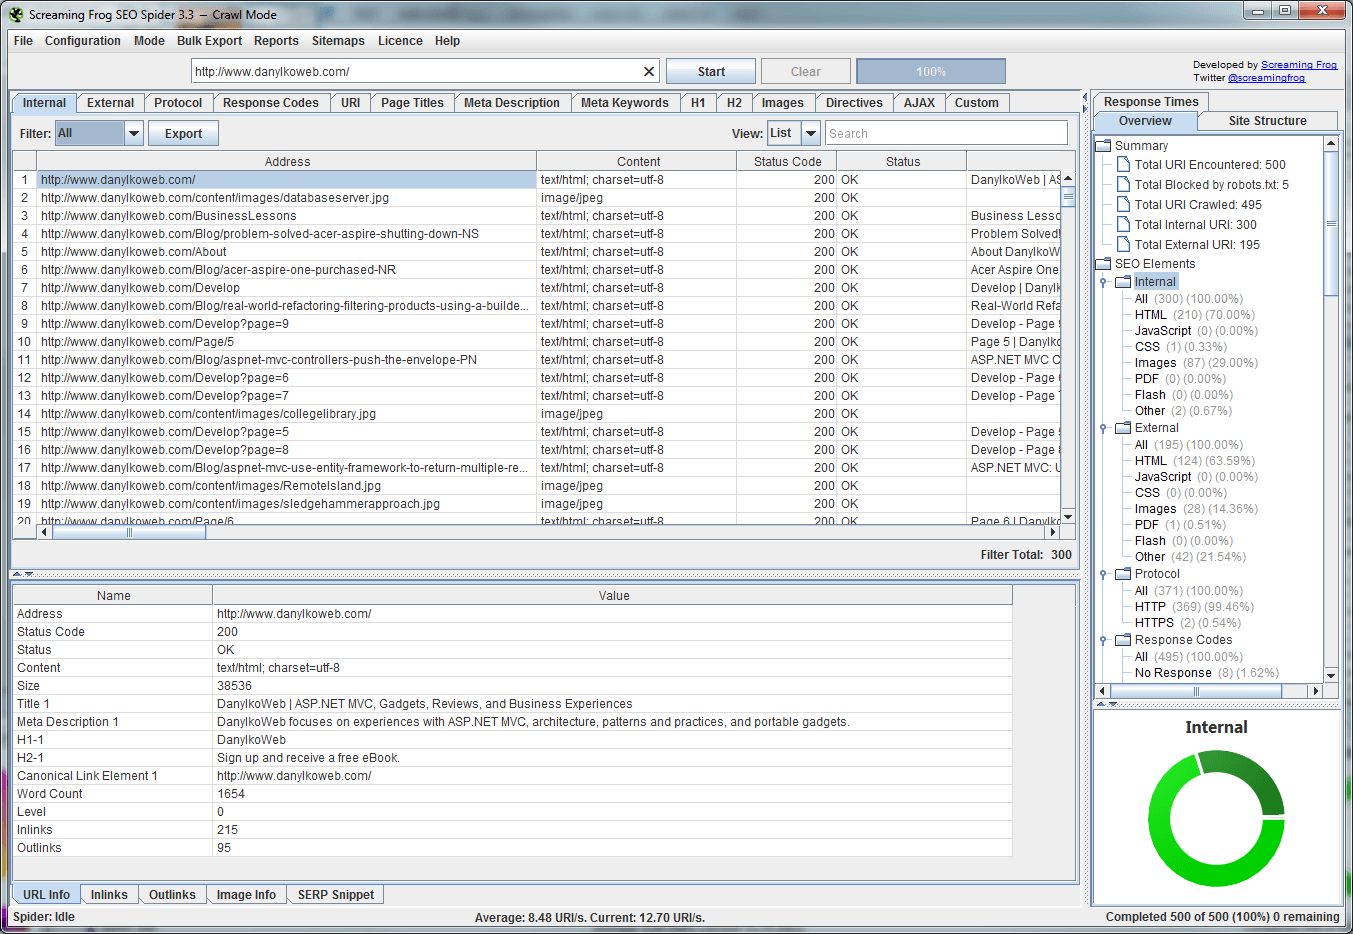Click document icon beside Total URI Encountered
This screenshot has width=1353, height=934.
(x=1123, y=165)
